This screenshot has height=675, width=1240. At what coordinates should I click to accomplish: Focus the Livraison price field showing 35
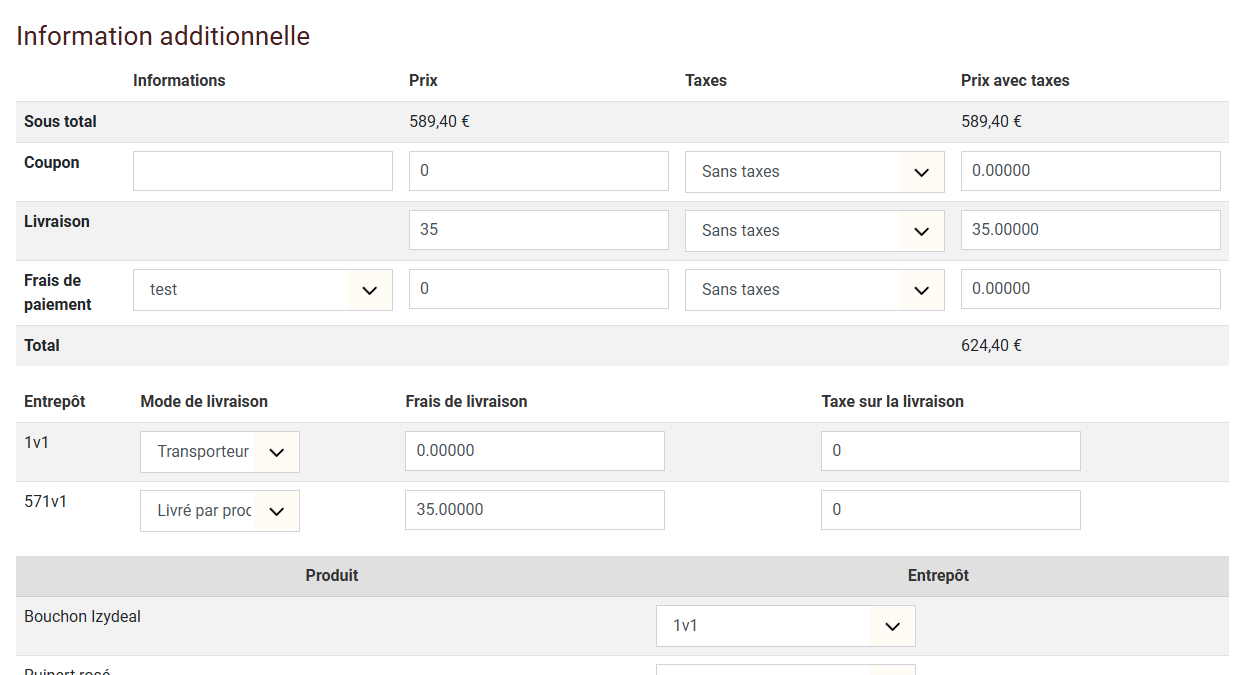coord(538,230)
